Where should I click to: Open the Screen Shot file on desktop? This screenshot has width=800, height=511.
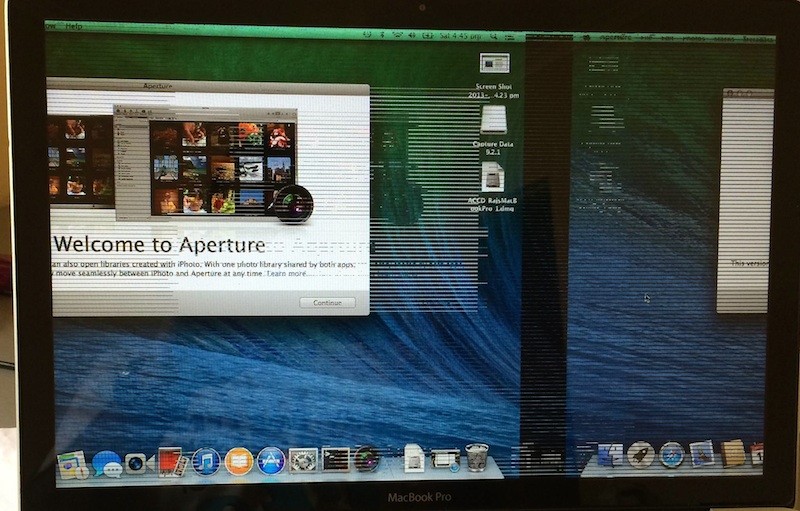click(x=494, y=63)
